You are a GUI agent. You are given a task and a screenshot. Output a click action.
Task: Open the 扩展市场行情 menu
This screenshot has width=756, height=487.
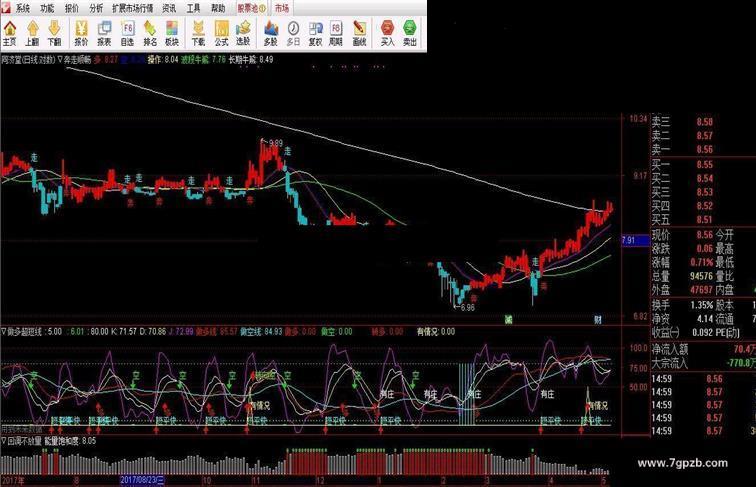133,8
